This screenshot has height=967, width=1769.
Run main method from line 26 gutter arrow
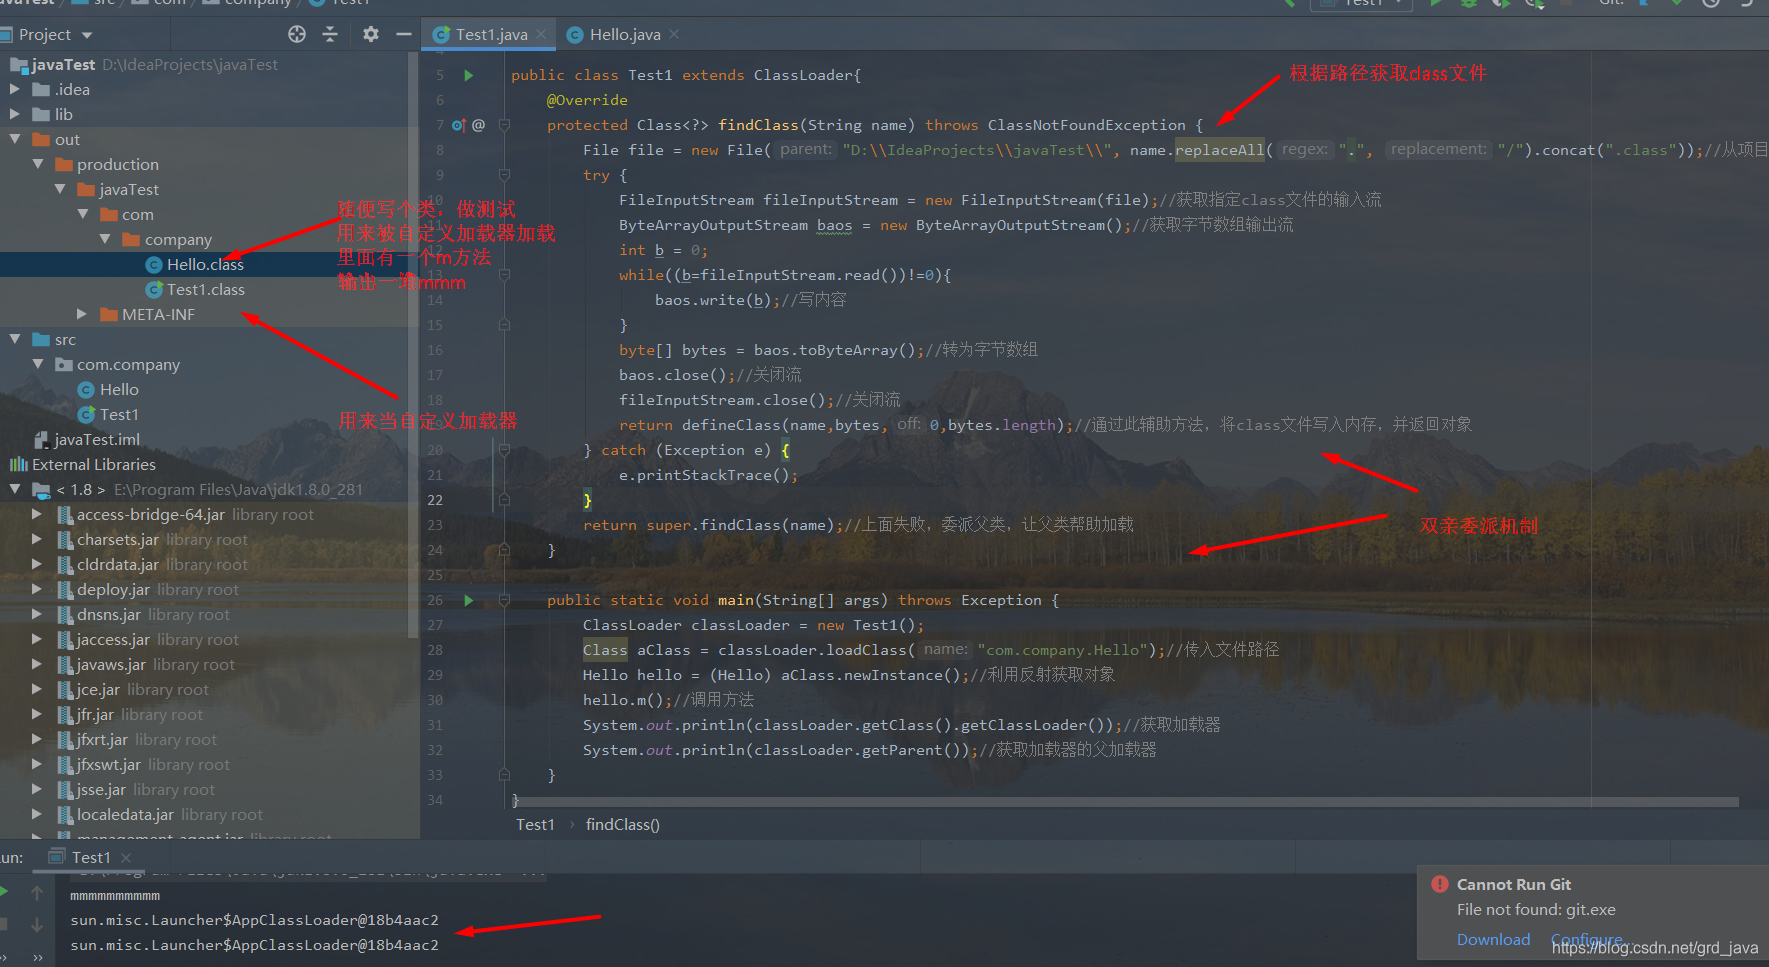[x=468, y=600]
